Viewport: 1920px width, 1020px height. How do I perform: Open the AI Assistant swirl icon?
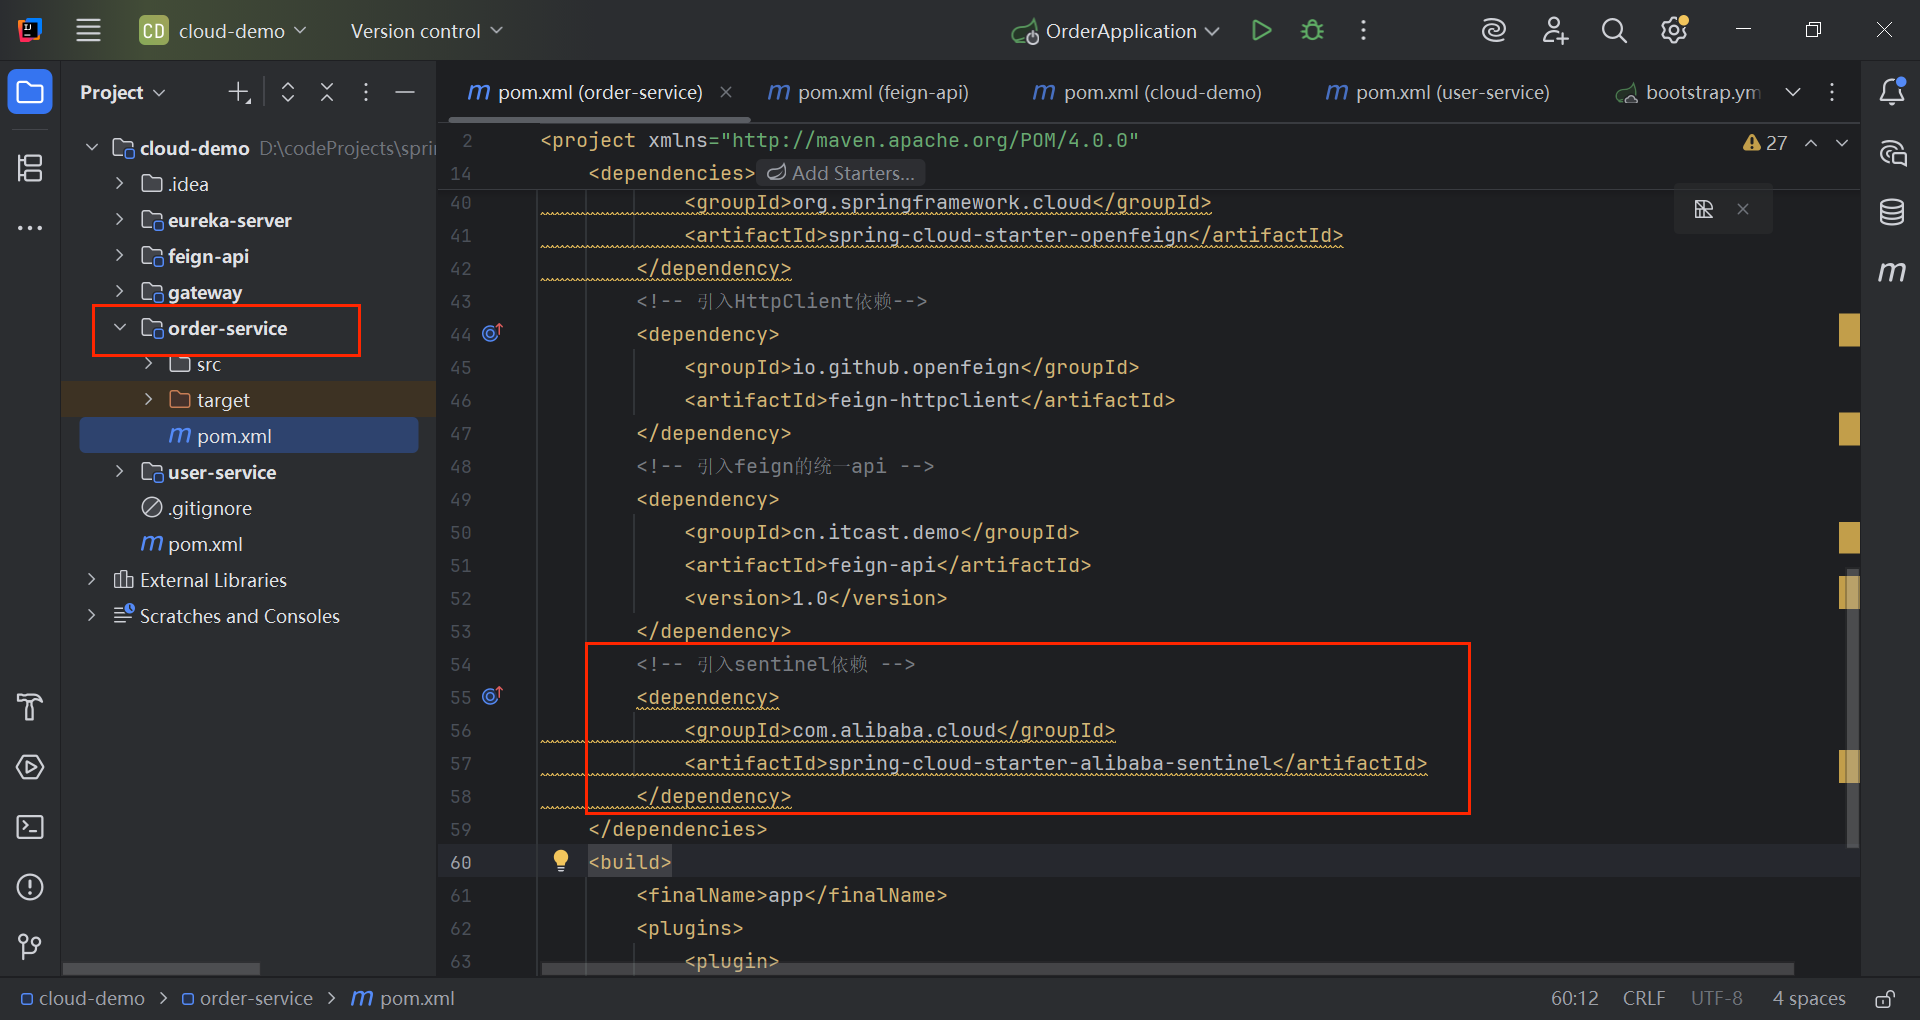pos(1494,31)
